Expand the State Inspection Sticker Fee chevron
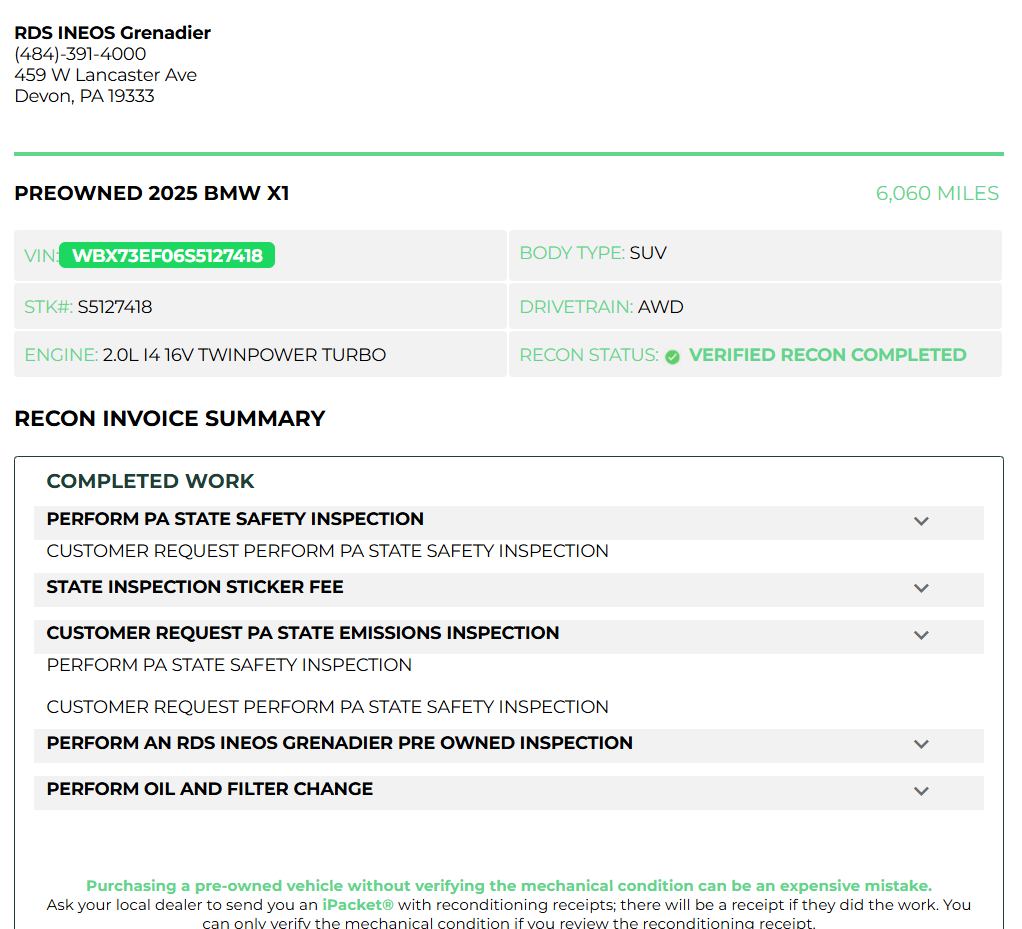 click(x=920, y=589)
